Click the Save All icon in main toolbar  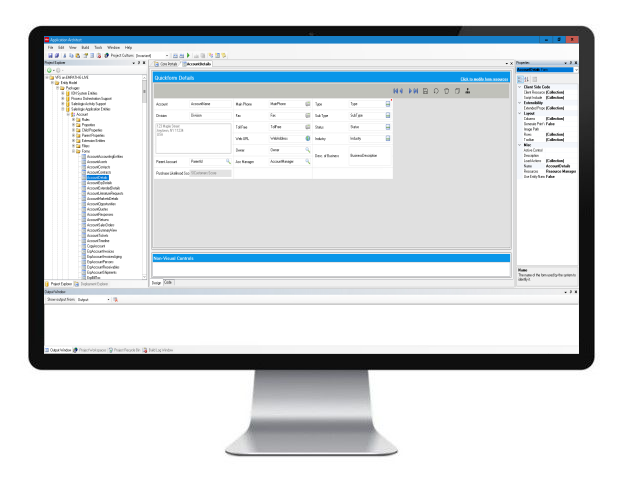pos(57,56)
